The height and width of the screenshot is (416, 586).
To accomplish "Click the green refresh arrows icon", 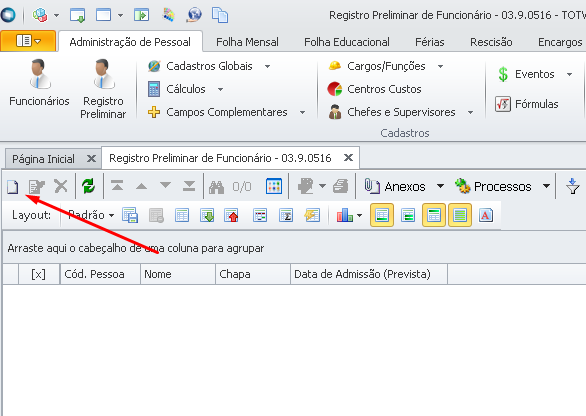I will pyautogui.click(x=89, y=186).
